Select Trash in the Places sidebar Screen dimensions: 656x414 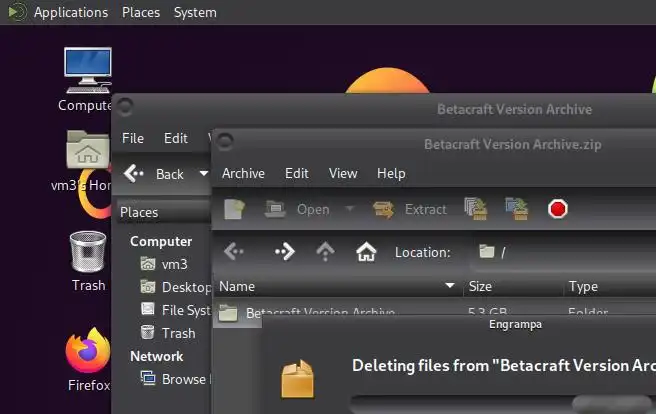(x=168, y=333)
